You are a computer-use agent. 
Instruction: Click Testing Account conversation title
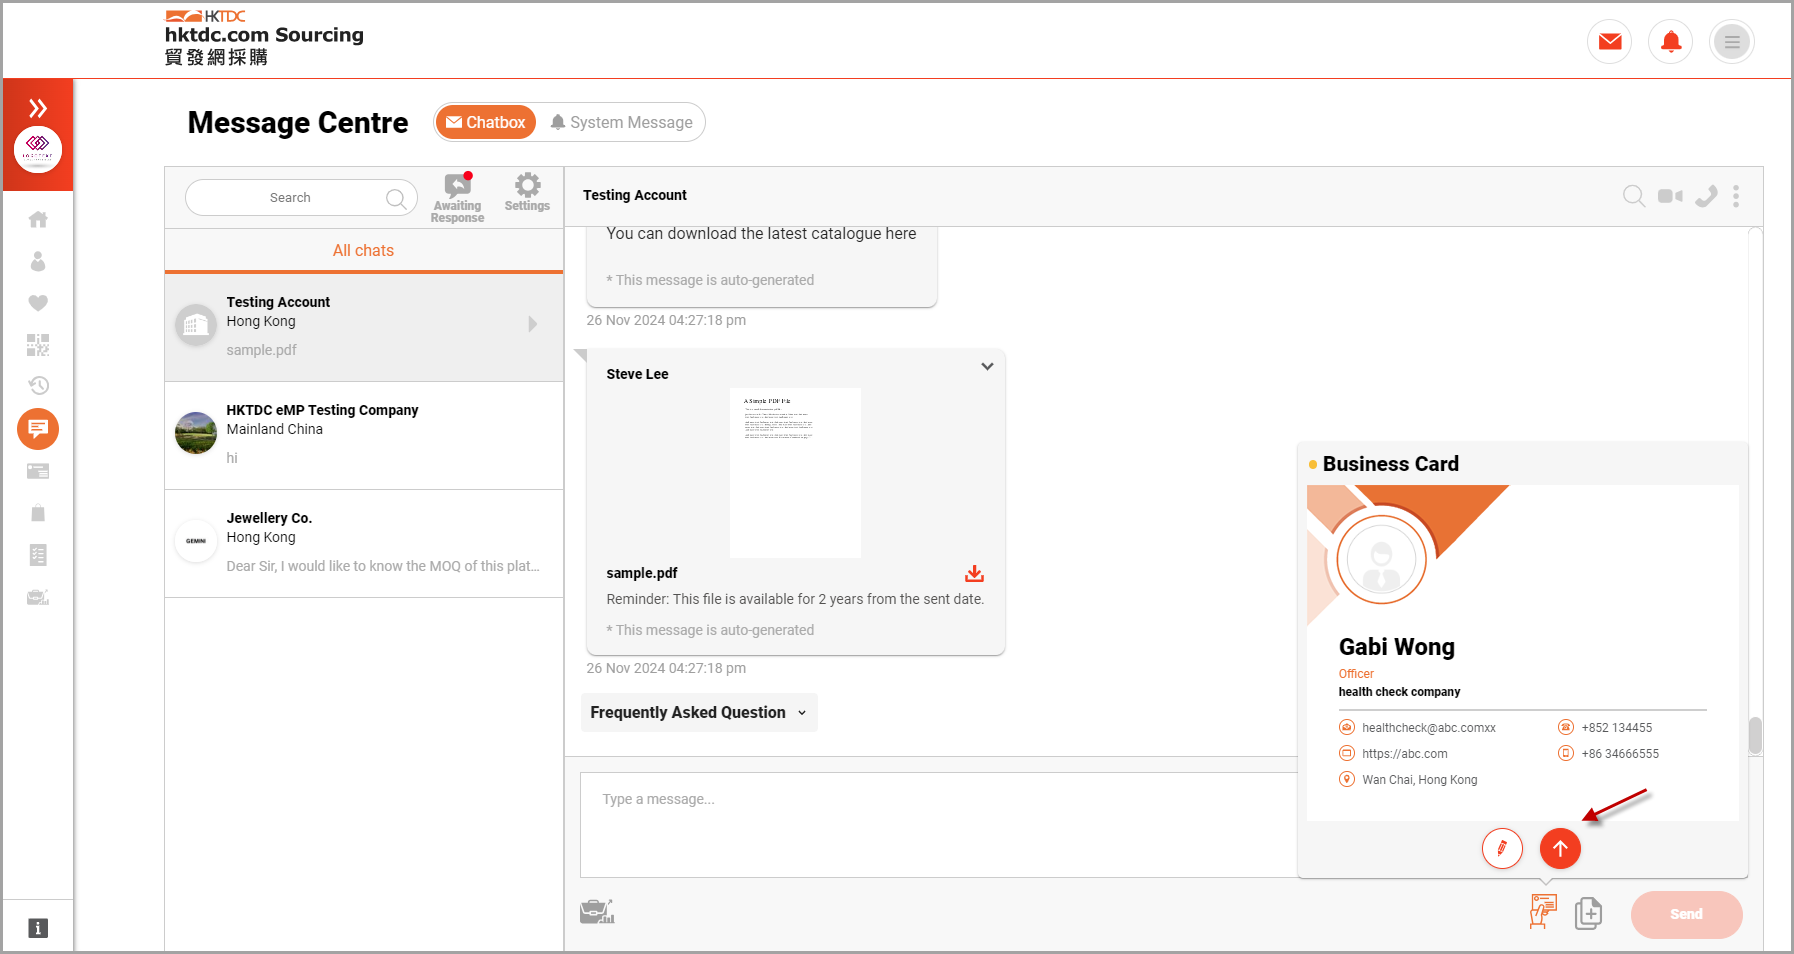click(635, 195)
